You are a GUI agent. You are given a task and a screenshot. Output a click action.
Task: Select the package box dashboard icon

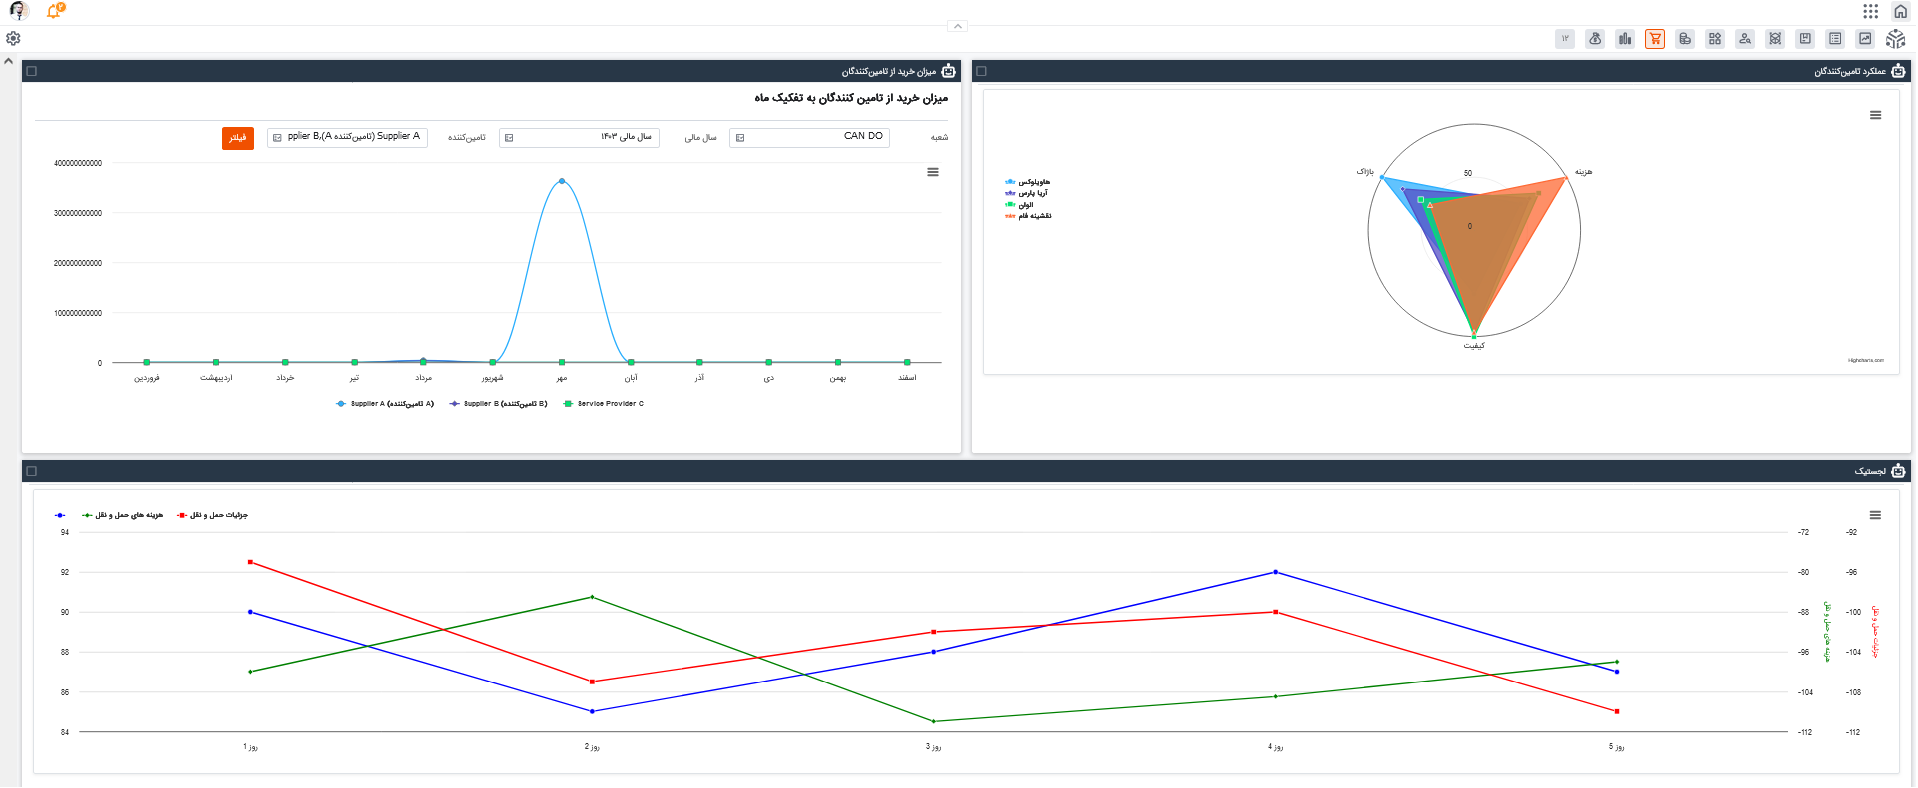pos(1805,39)
